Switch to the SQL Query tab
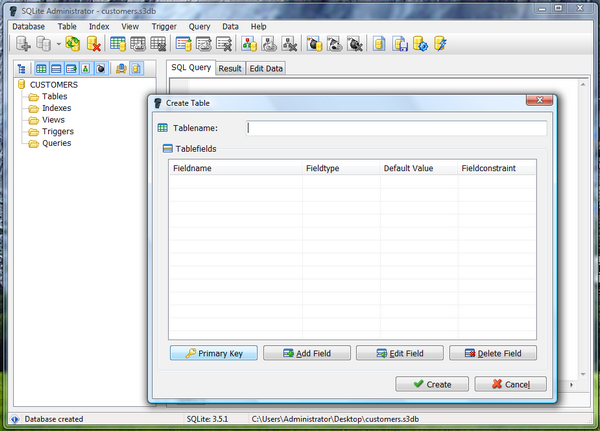Viewport: 600px width, 431px height. point(191,67)
